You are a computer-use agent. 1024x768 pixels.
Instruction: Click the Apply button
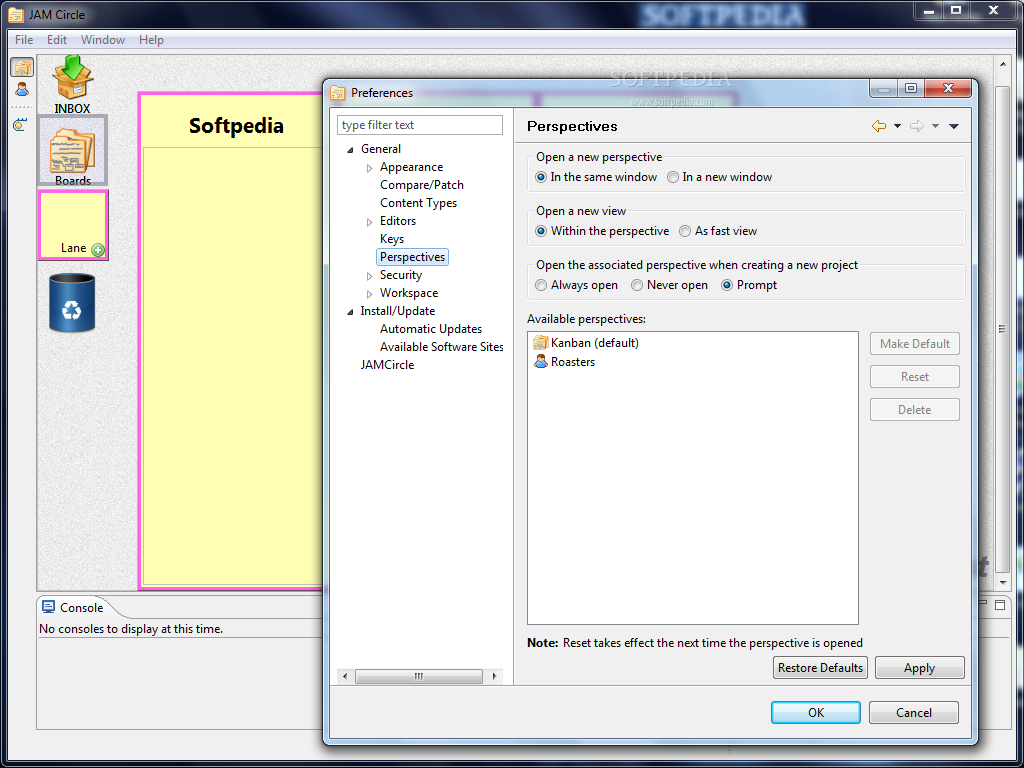[x=920, y=667]
